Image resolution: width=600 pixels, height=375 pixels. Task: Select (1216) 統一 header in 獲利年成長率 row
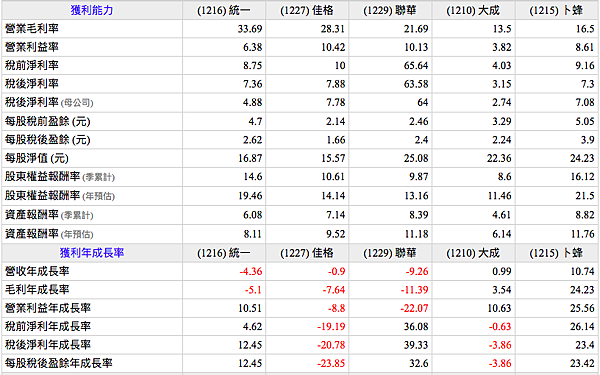pos(224,253)
